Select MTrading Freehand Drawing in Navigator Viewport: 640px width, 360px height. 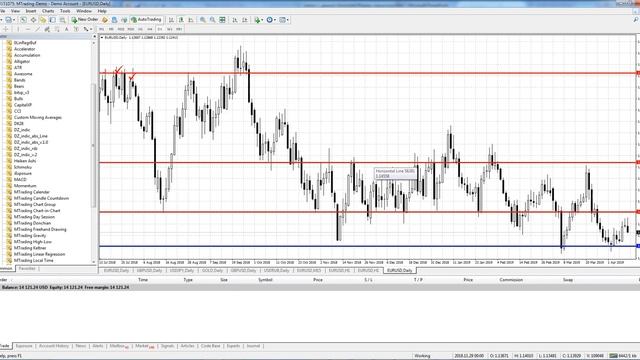(40, 229)
